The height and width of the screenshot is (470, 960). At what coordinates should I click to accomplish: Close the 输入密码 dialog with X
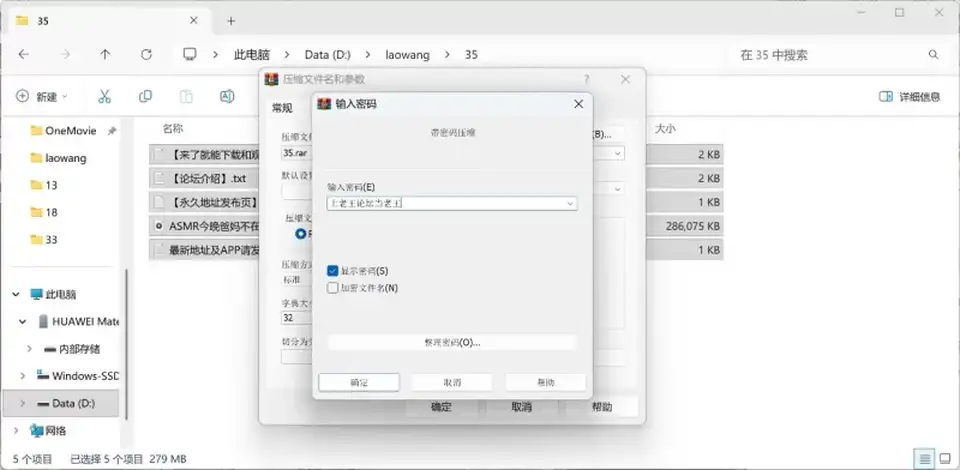coord(578,104)
